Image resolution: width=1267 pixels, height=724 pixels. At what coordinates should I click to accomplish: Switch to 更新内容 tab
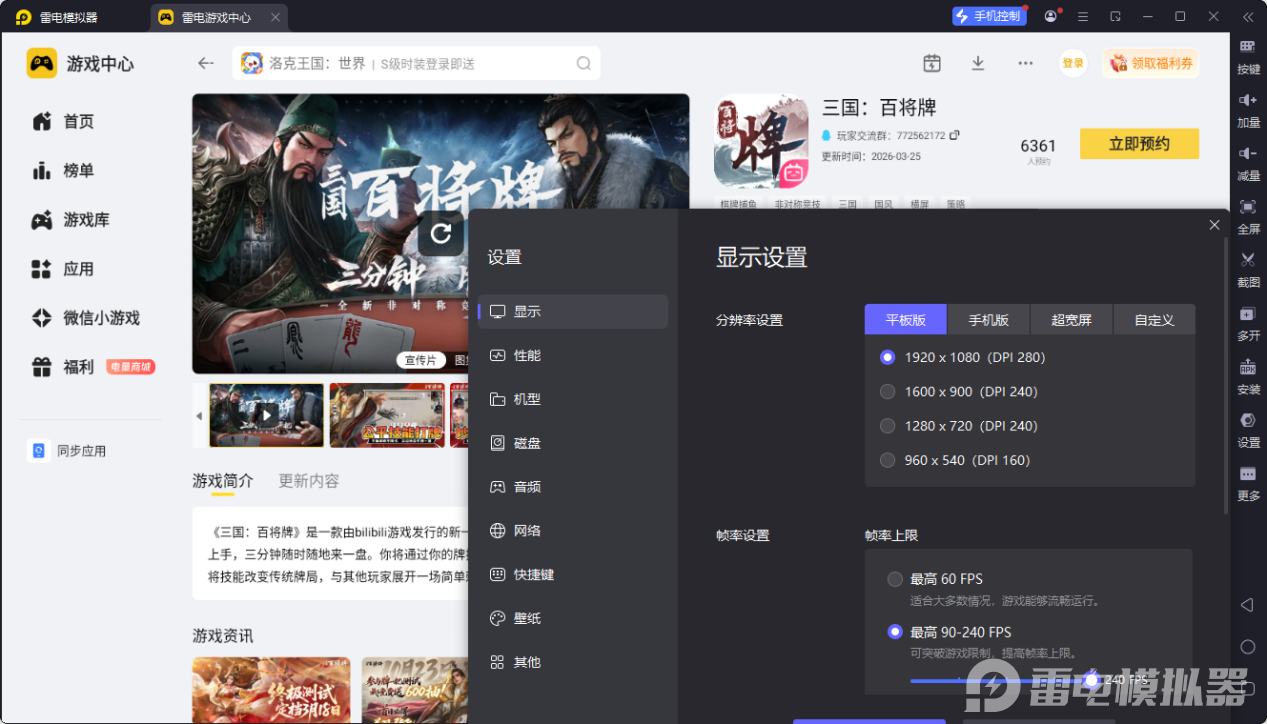[309, 481]
